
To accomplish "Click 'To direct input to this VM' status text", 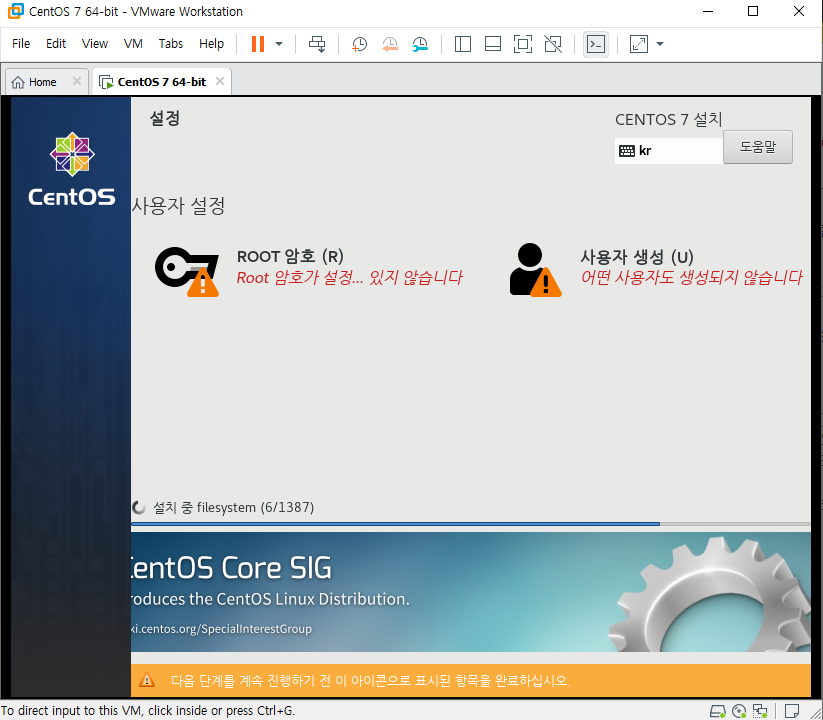I will [x=148, y=711].
